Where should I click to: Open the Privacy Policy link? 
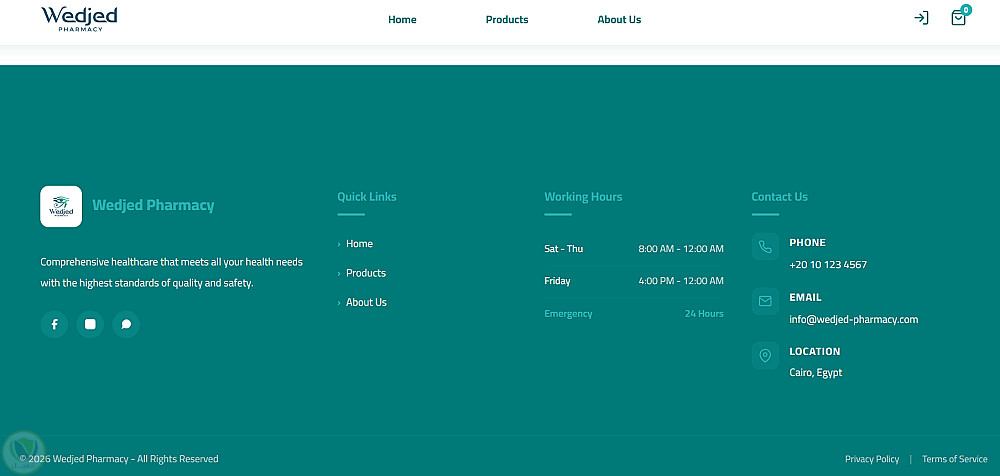click(872, 459)
